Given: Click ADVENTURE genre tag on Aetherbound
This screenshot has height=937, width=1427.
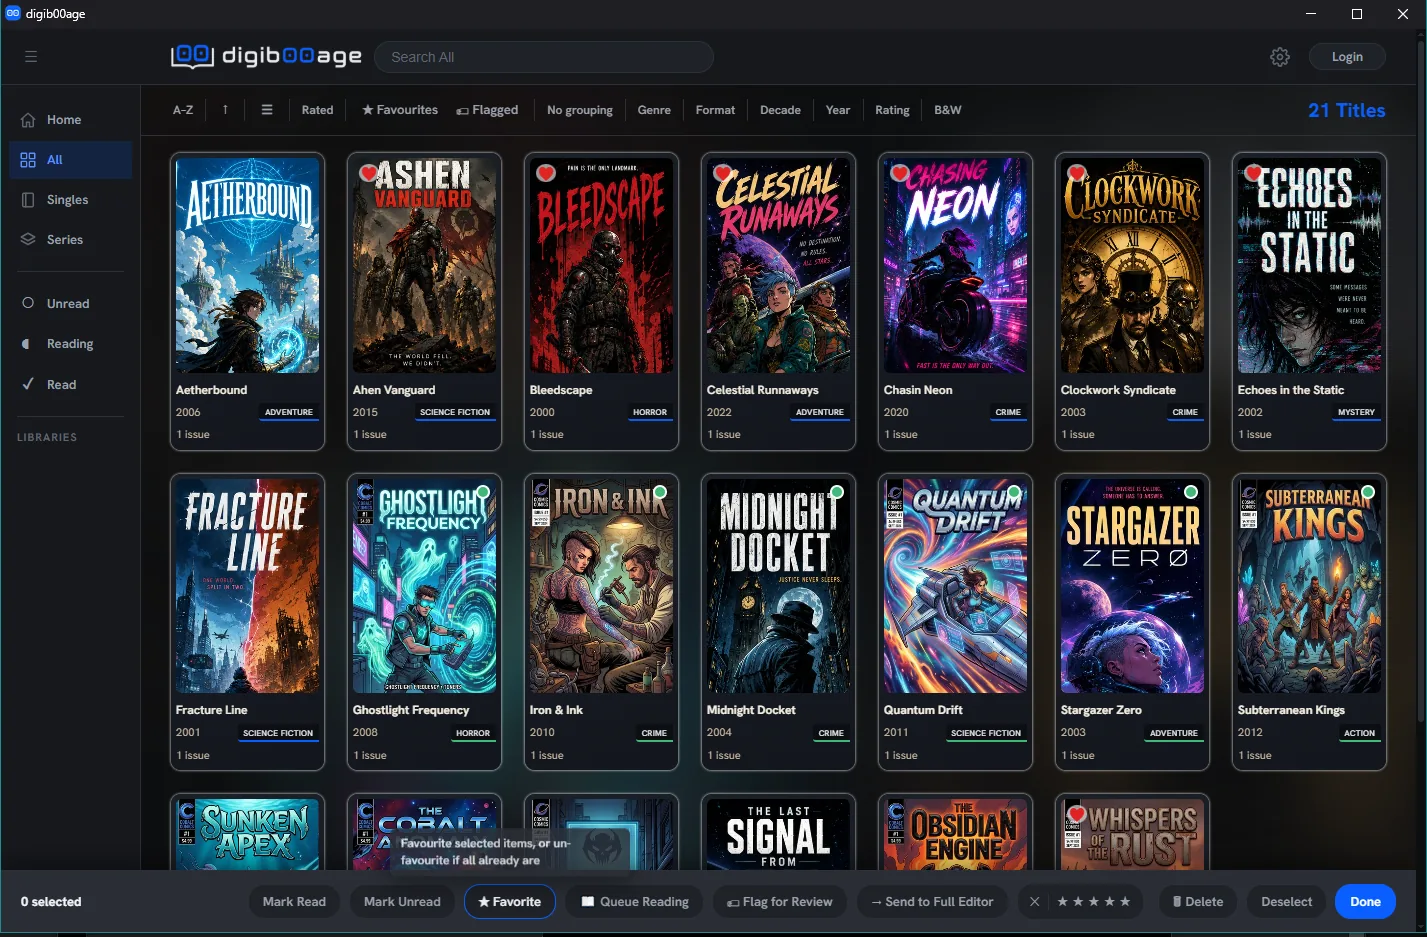Looking at the screenshot, I should 289,412.
